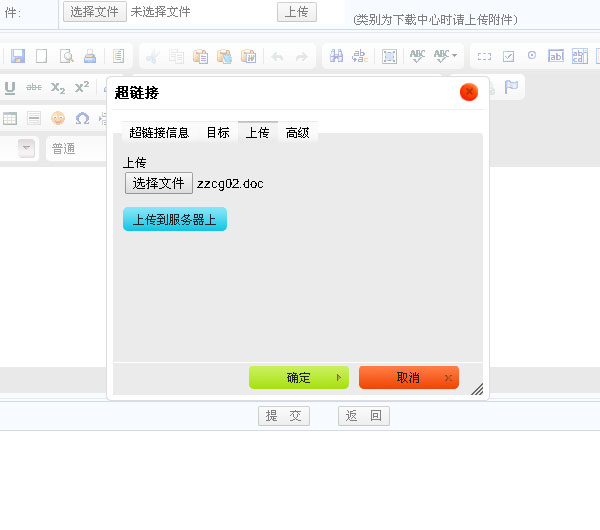The image size is (600, 530).
Task: Click the Print icon in toolbar
Action: [x=90, y=56]
